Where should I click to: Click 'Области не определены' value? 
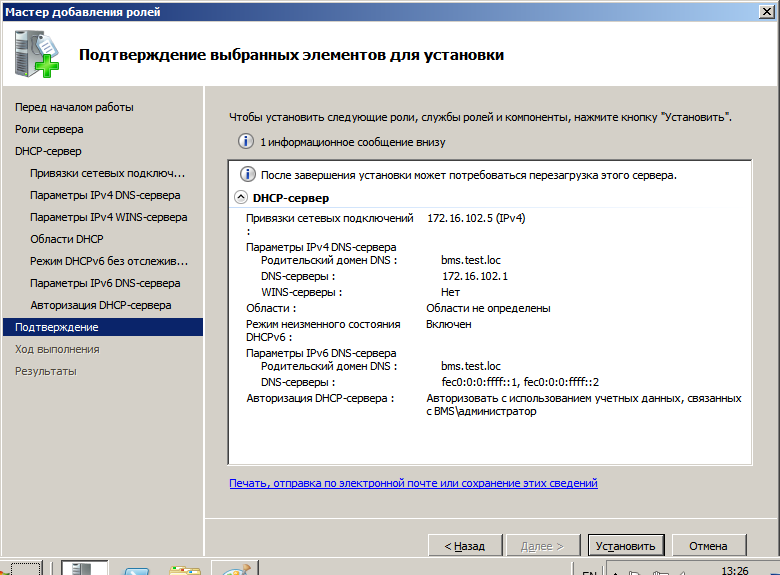pyautogui.click(x=488, y=308)
